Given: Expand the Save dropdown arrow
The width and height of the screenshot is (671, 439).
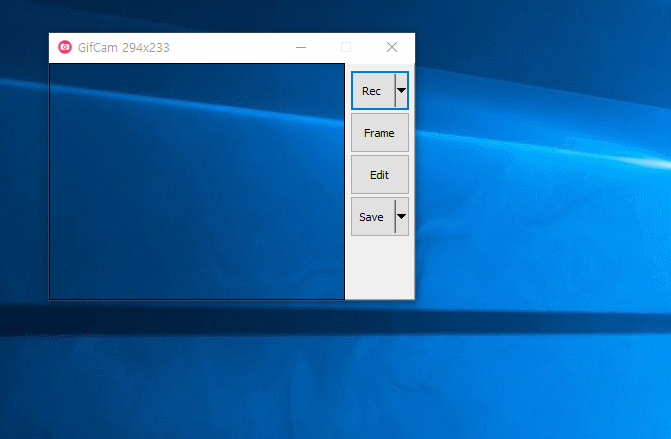Looking at the screenshot, I should pyautogui.click(x=402, y=217).
